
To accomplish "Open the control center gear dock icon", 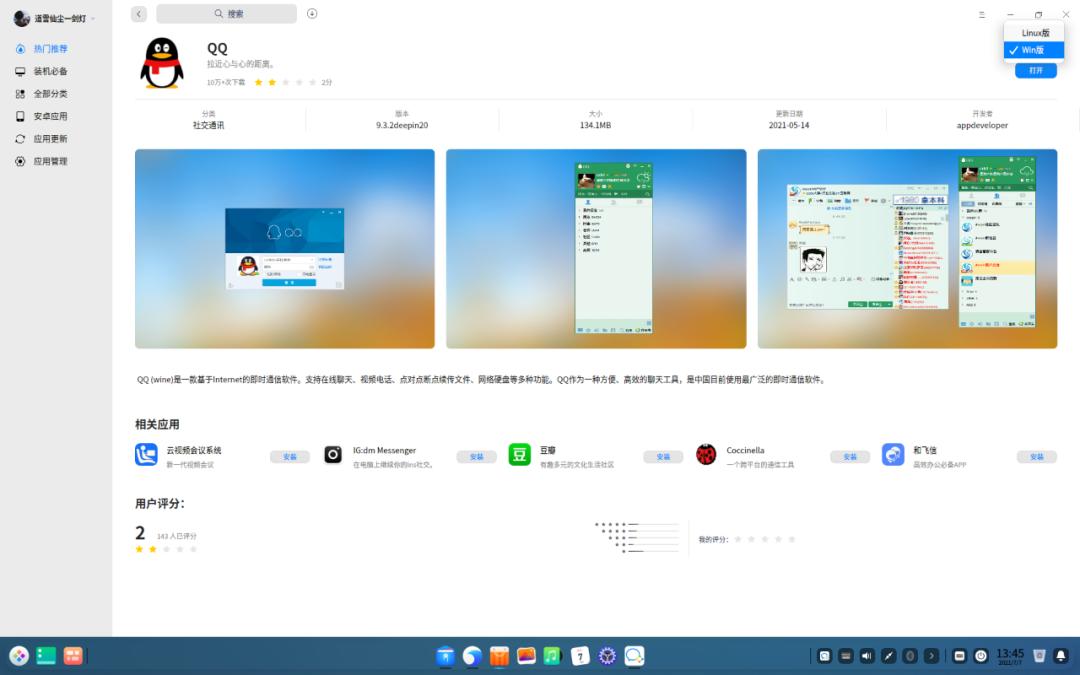I will click(607, 656).
